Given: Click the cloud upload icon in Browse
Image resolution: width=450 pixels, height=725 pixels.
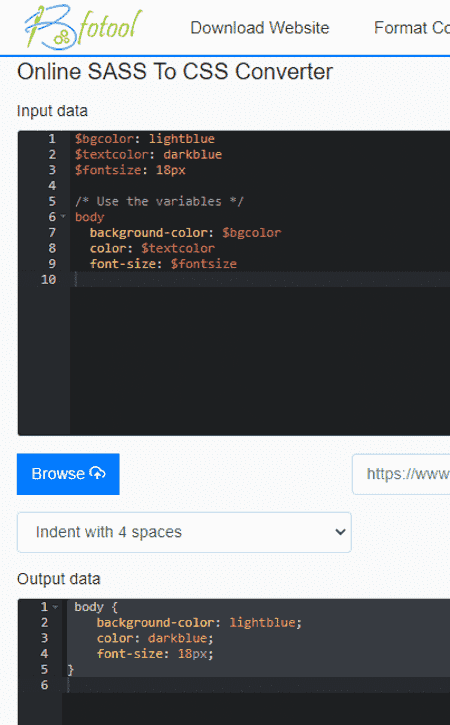Looking at the screenshot, I should (98, 473).
